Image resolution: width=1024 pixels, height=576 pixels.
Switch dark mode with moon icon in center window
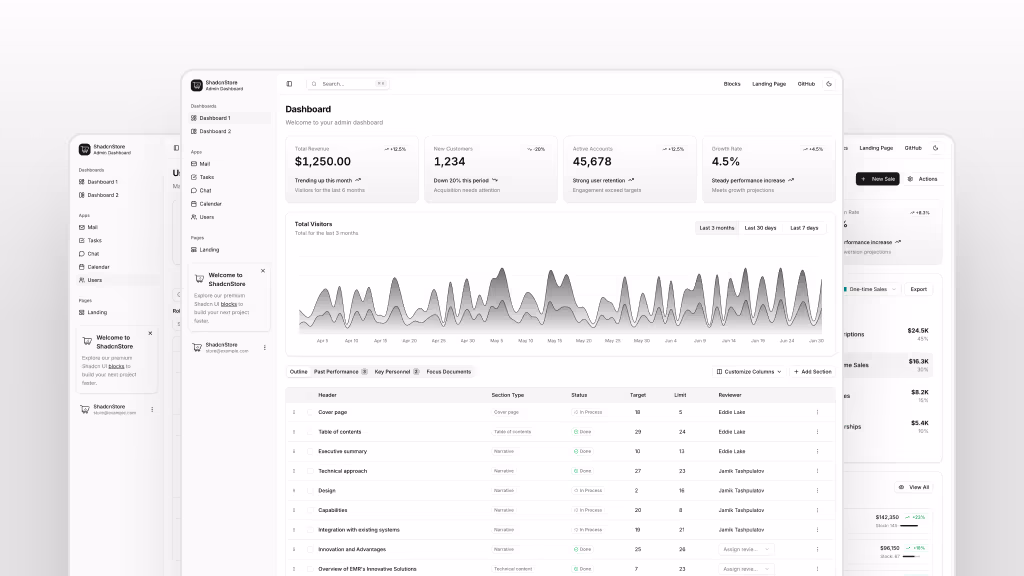(x=829, y=84)
